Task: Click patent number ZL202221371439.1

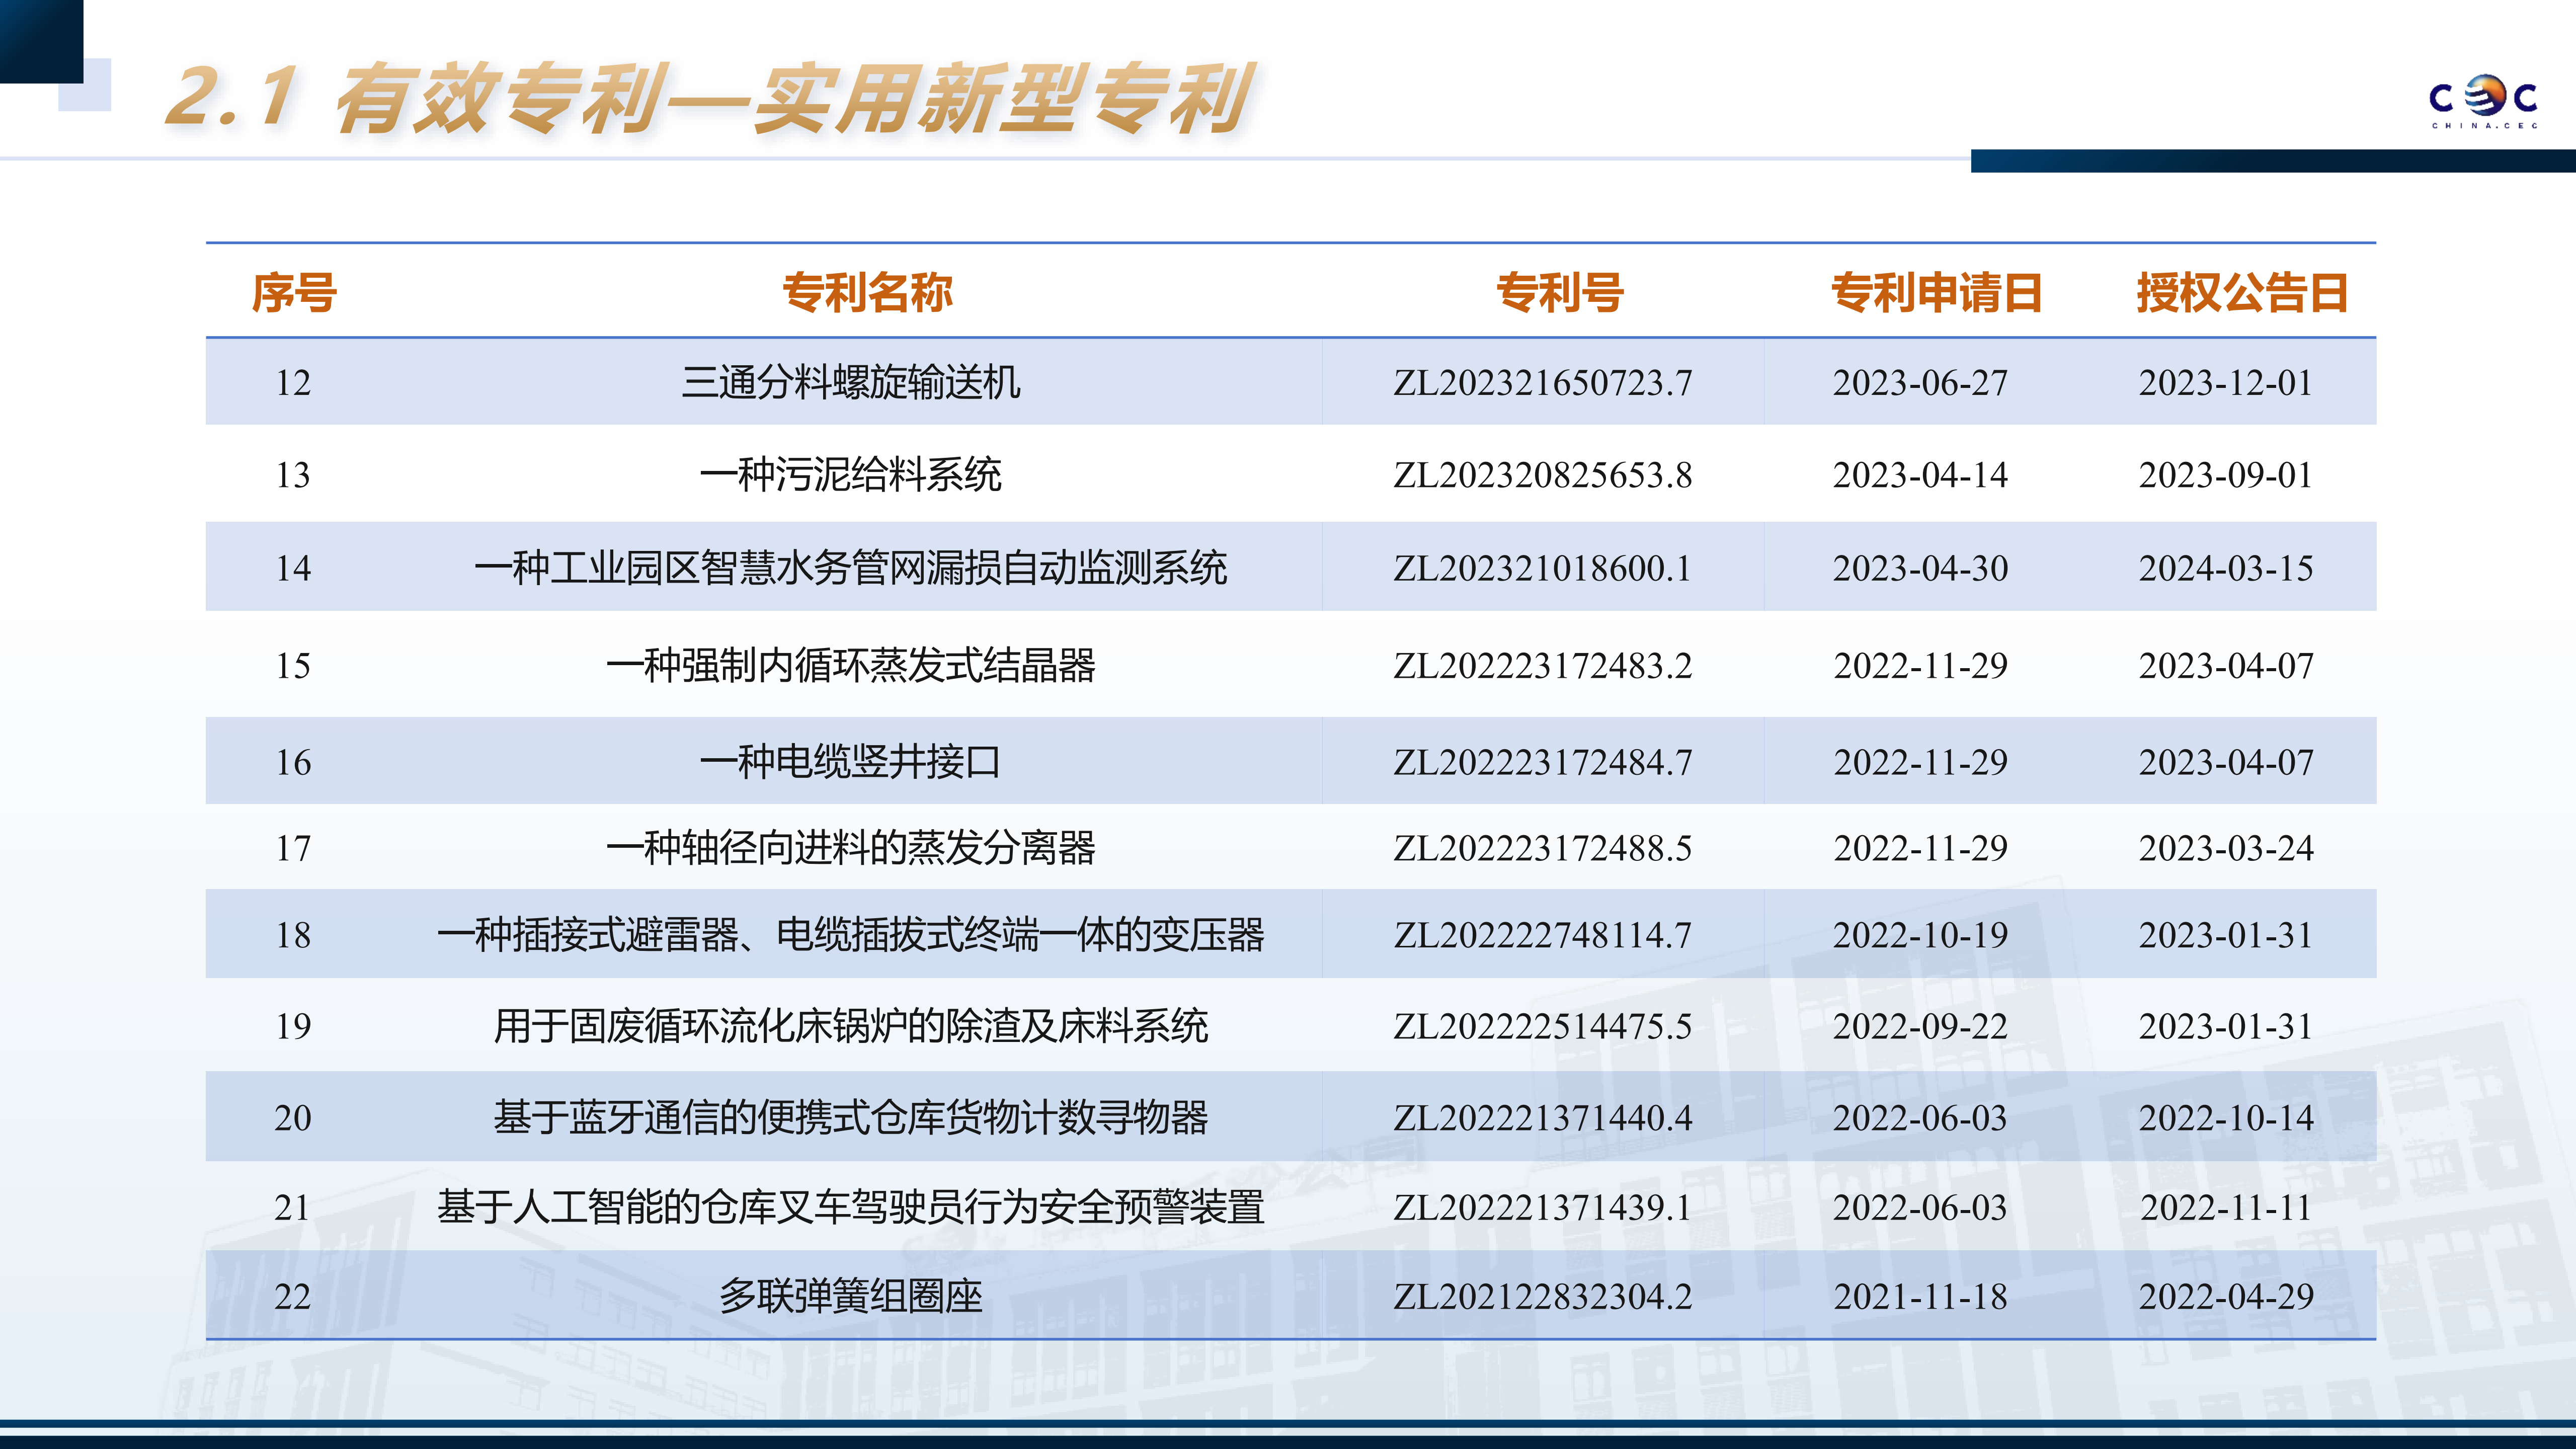Action: click(x=1542, y=1207)
